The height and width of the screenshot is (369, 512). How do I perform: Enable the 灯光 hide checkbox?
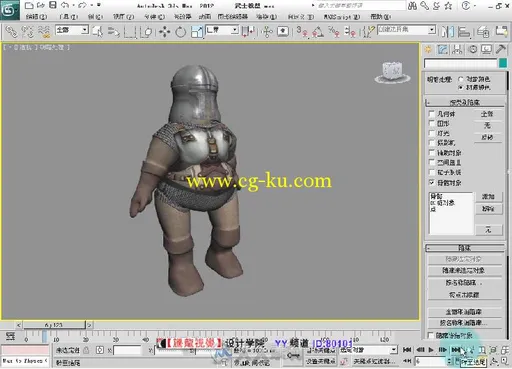431,133
